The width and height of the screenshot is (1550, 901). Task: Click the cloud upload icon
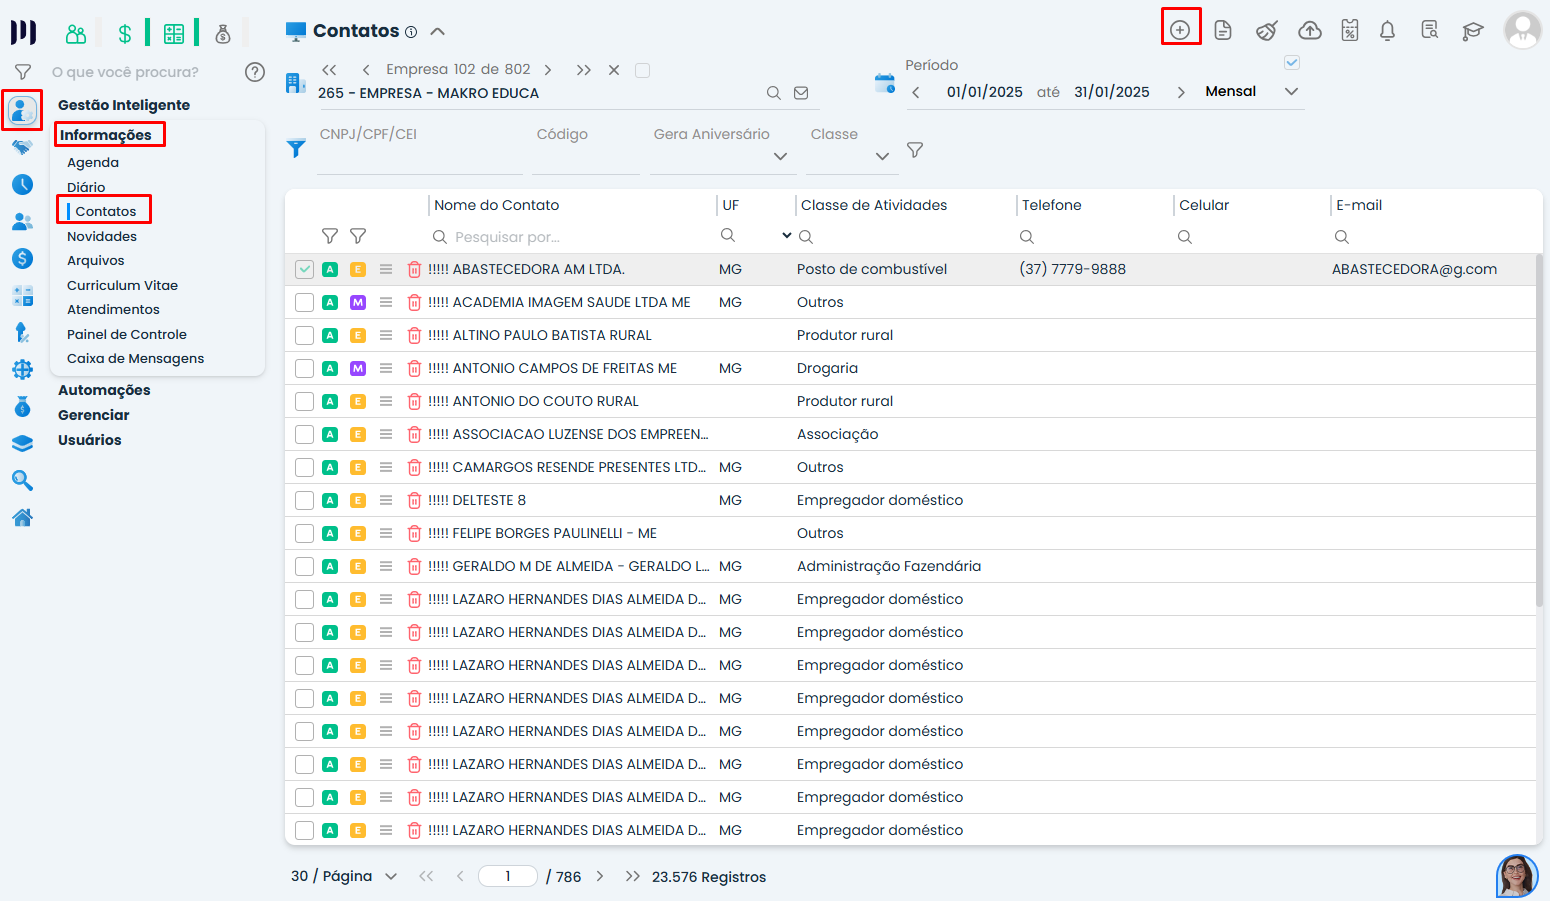click(1309, 31)
